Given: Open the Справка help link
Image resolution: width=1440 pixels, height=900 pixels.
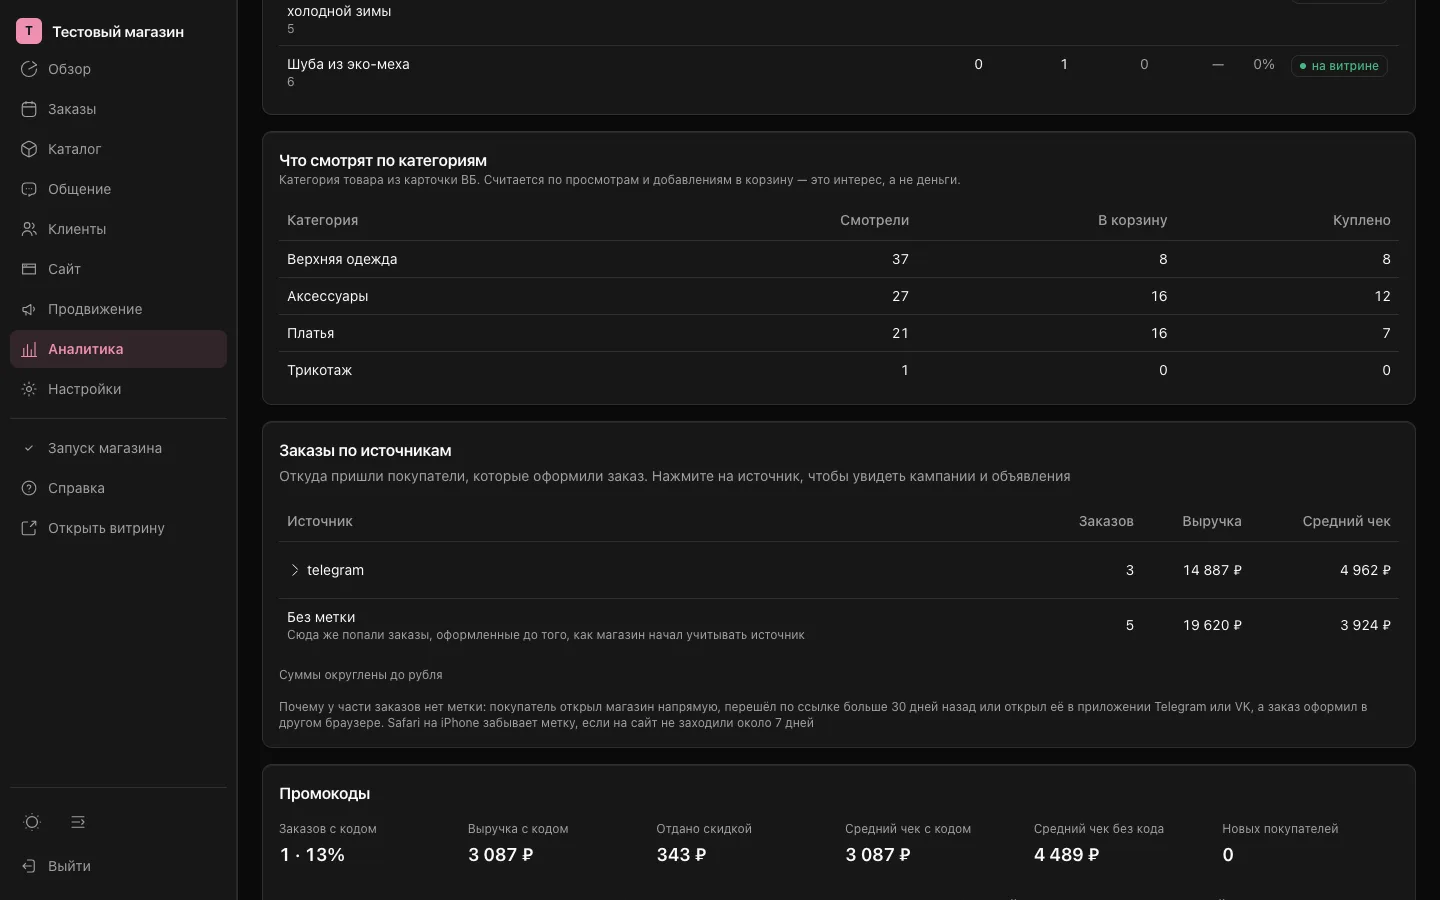Looking at the screenshot, I should click(x=118, y=488).
